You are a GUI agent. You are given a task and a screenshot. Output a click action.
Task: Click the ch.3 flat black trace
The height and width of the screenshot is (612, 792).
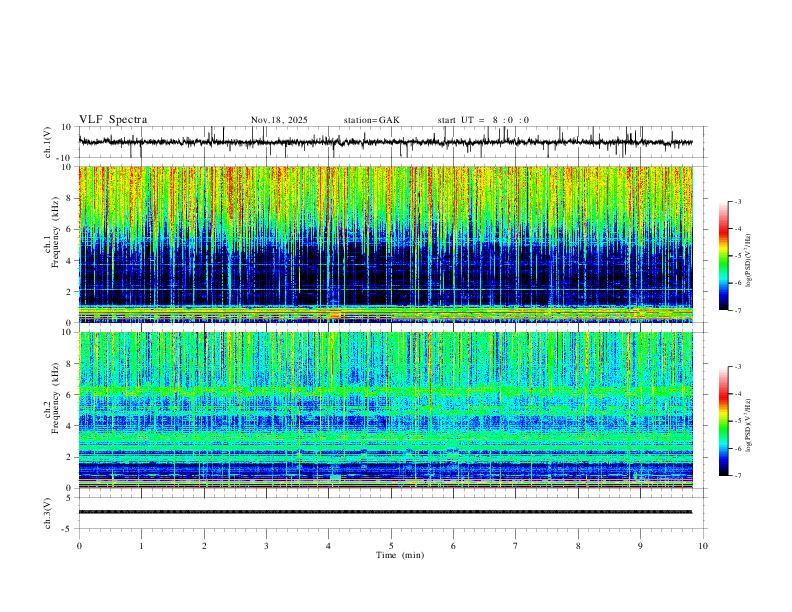pyautogui.click(x=386, y=512)
